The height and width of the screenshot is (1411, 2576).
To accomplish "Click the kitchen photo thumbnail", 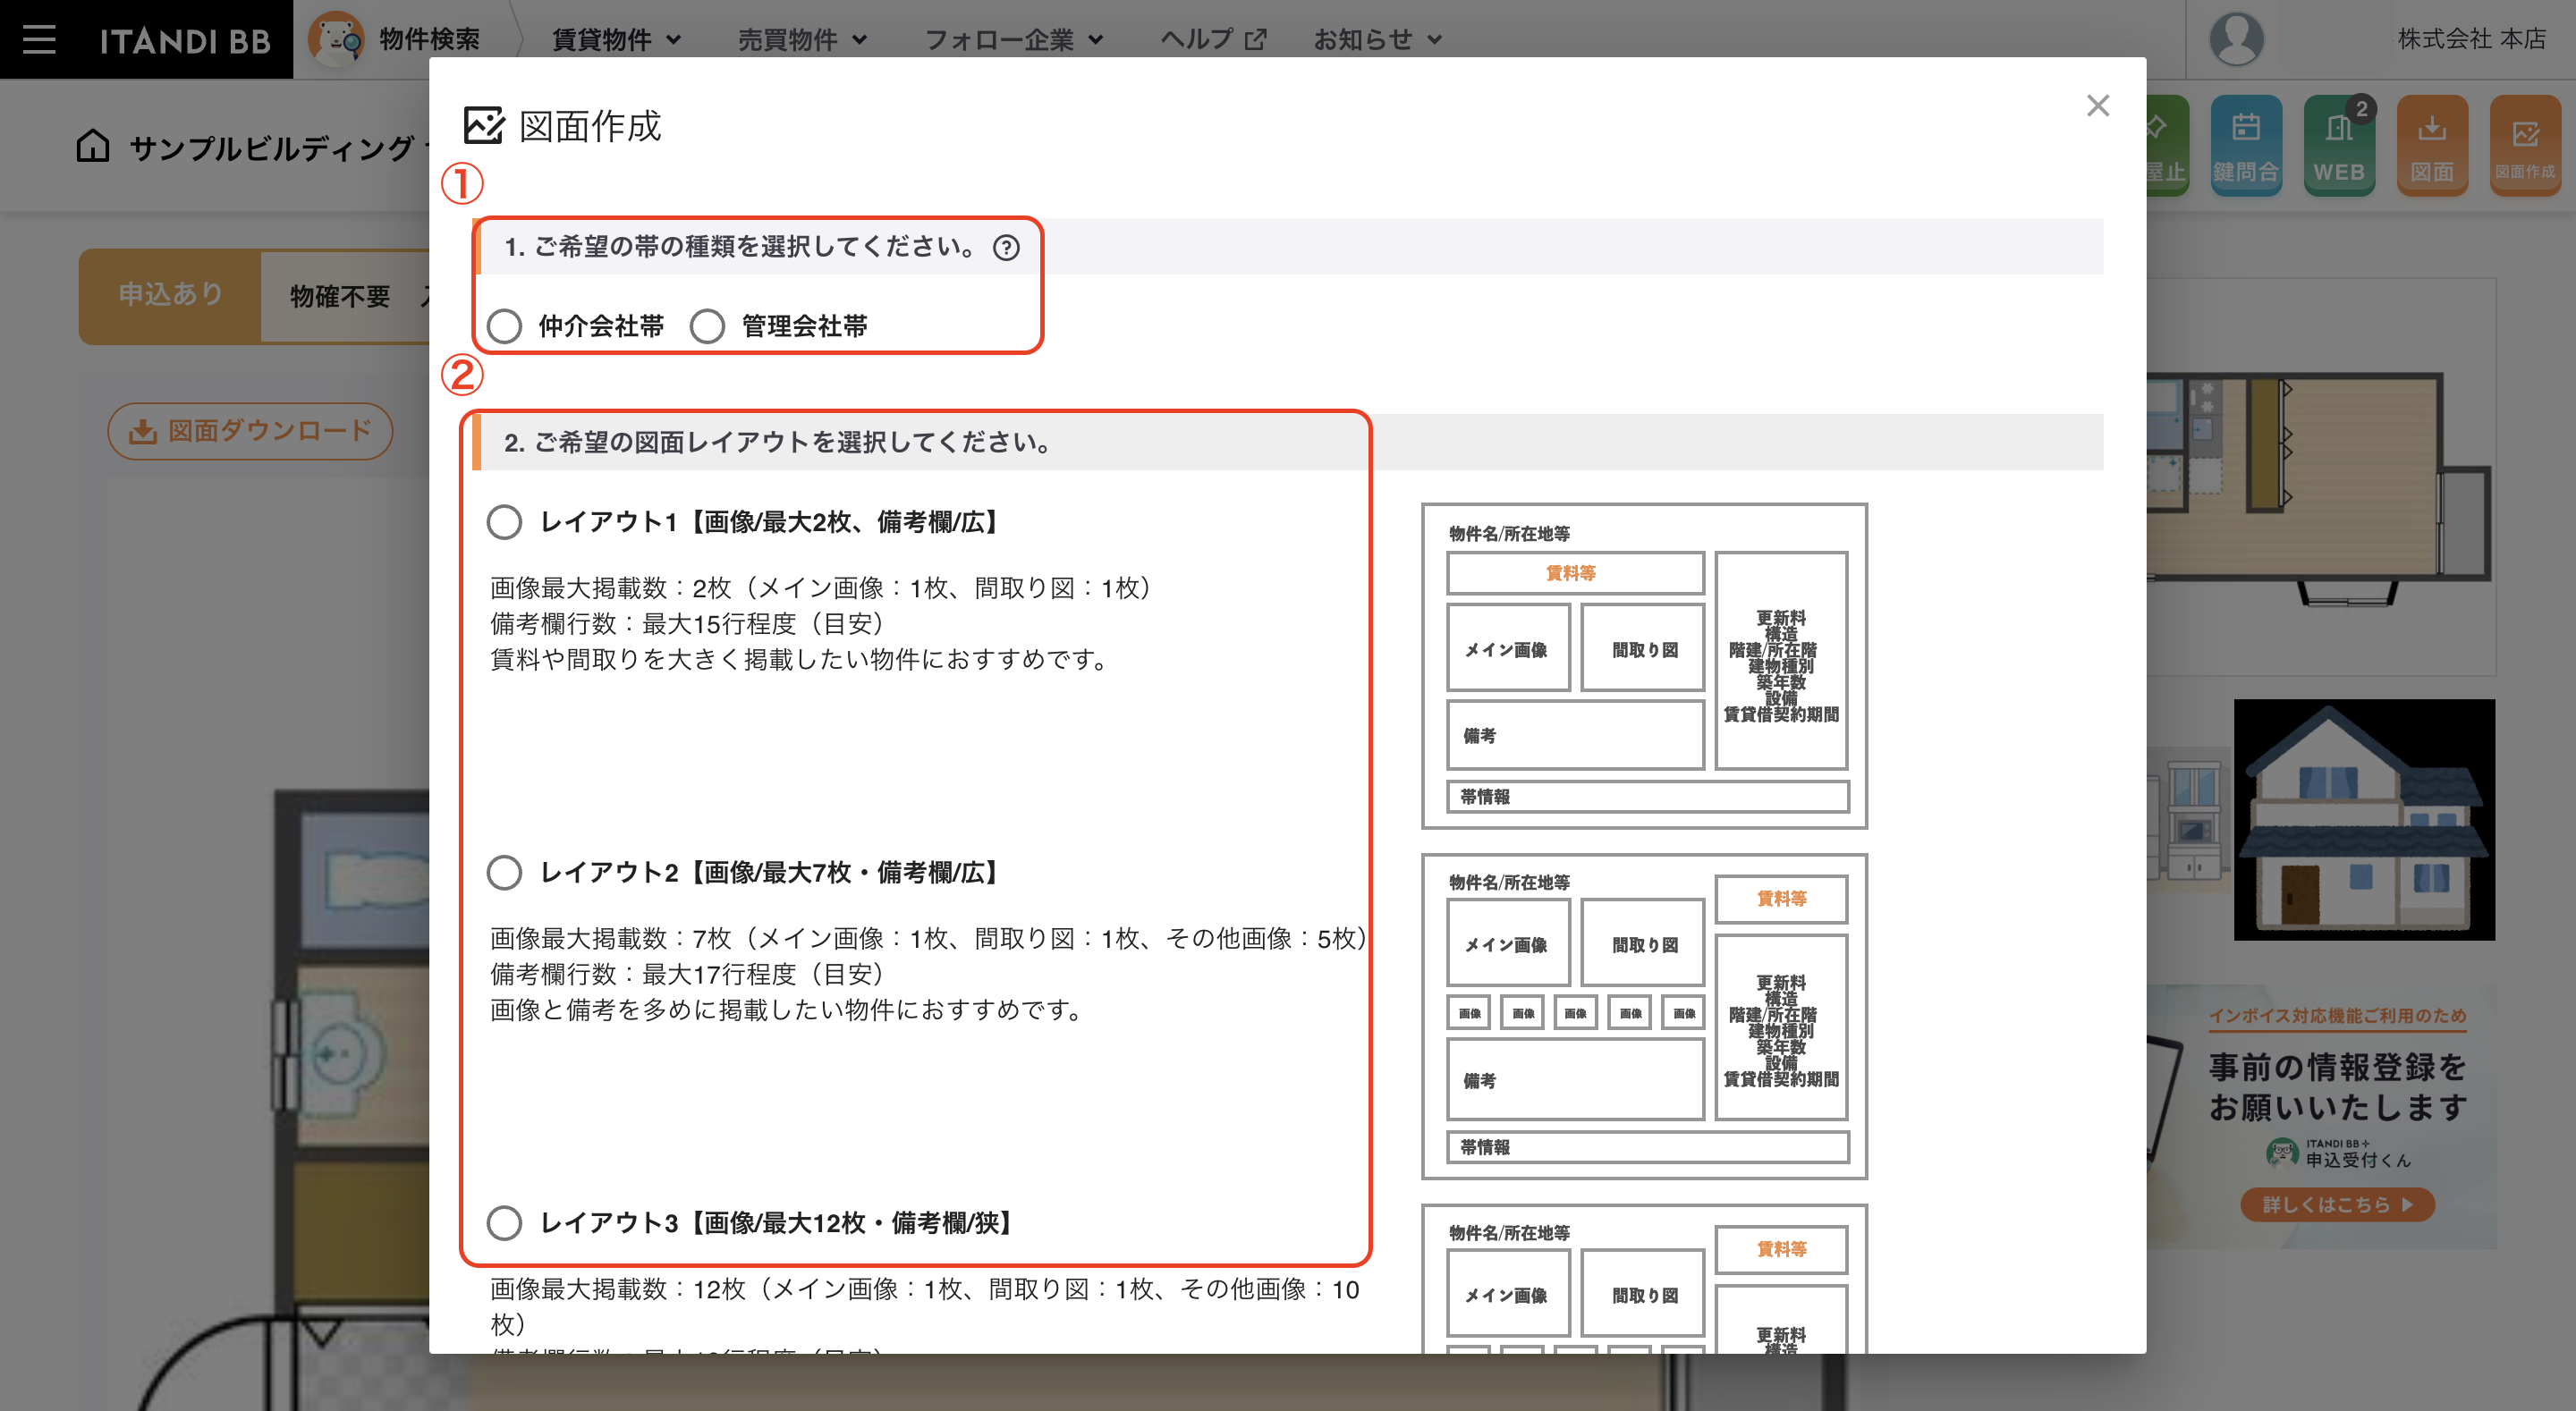I will tap(2190, 819).
